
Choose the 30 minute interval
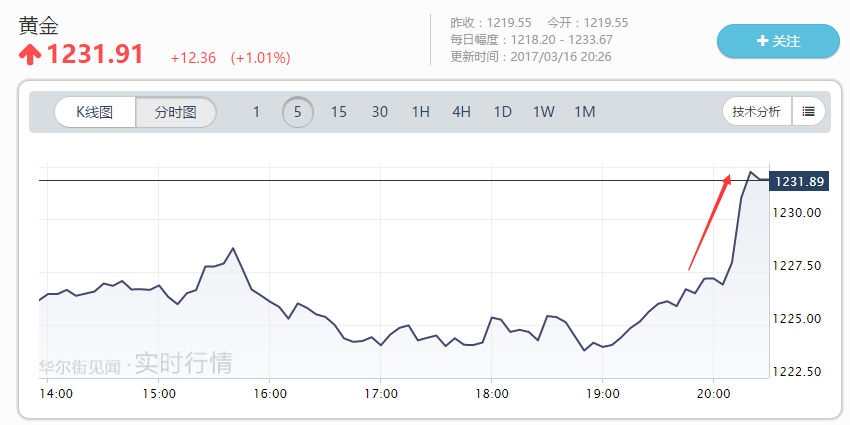(380, 112)
